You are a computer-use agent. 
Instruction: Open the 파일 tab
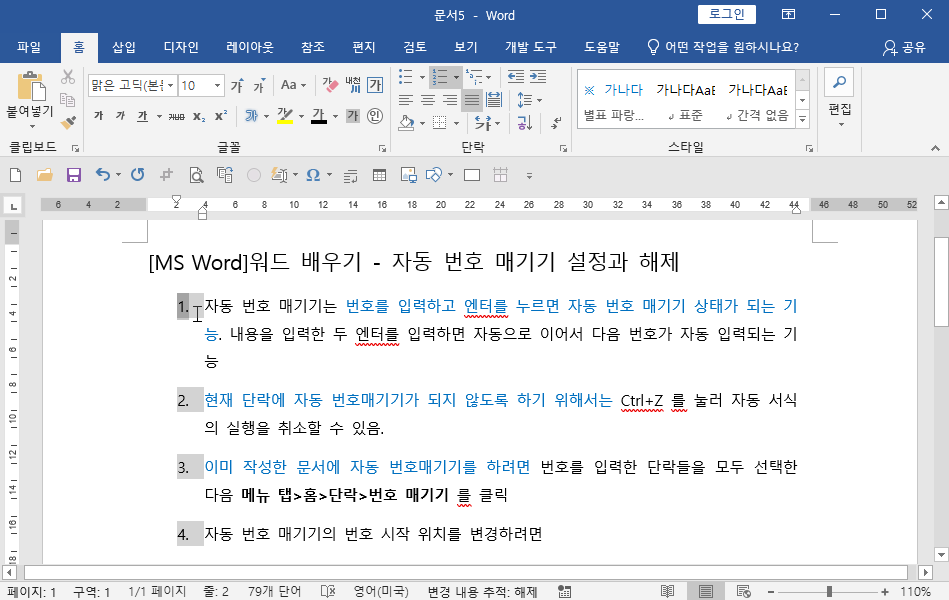pyautogui.click(x=29, y=47)
